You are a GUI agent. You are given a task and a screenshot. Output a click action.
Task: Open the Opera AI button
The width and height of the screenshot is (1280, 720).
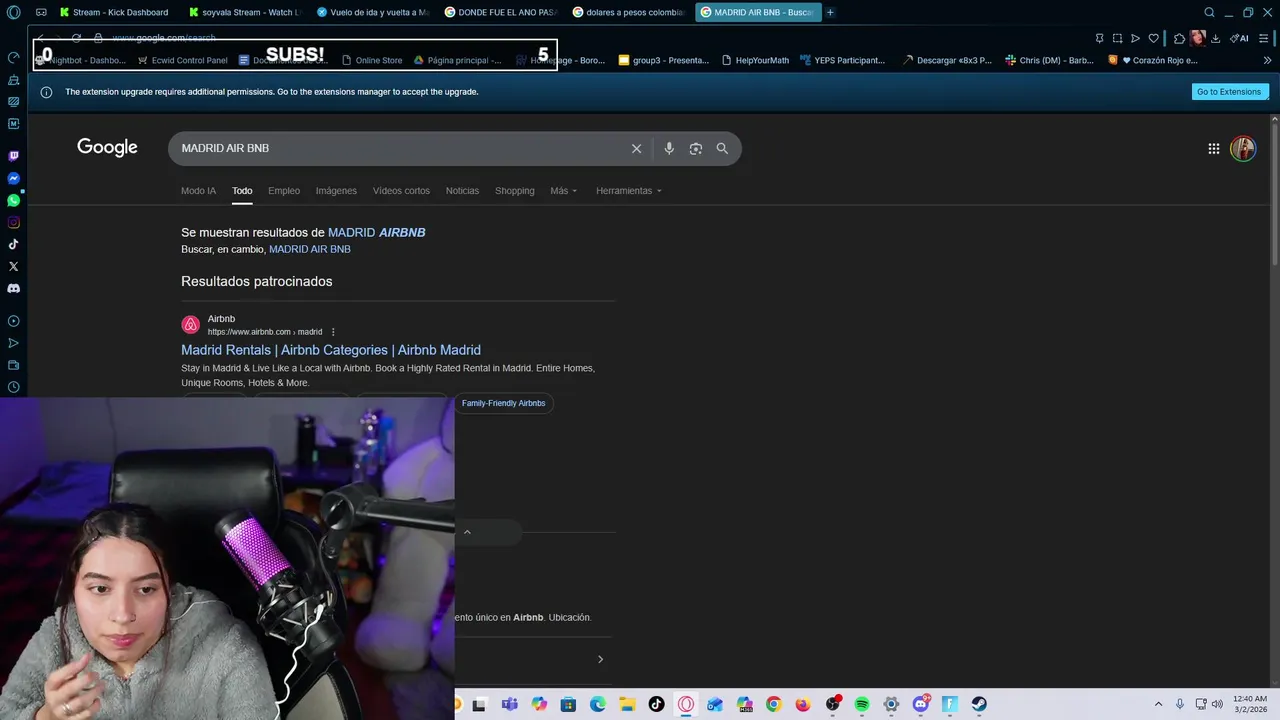[1240, 38]
